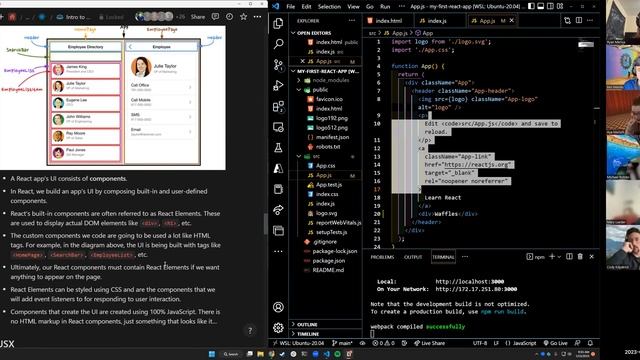Click the Share button in notes window
Screen dimensions: 640x360
pos(198,17)
